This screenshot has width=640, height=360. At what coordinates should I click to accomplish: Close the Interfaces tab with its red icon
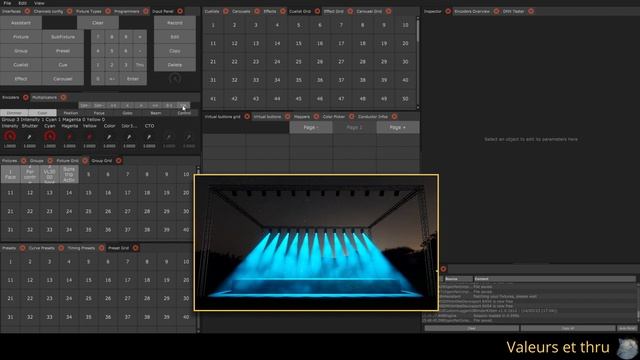coord(27,11)
